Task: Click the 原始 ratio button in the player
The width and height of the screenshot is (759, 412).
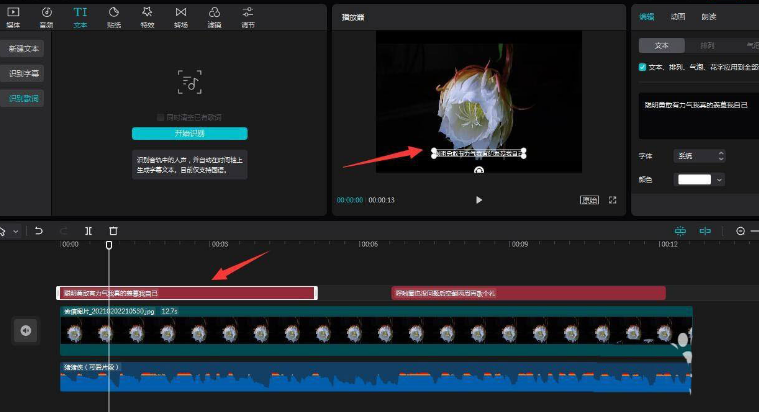Action: tap(589, 200)
